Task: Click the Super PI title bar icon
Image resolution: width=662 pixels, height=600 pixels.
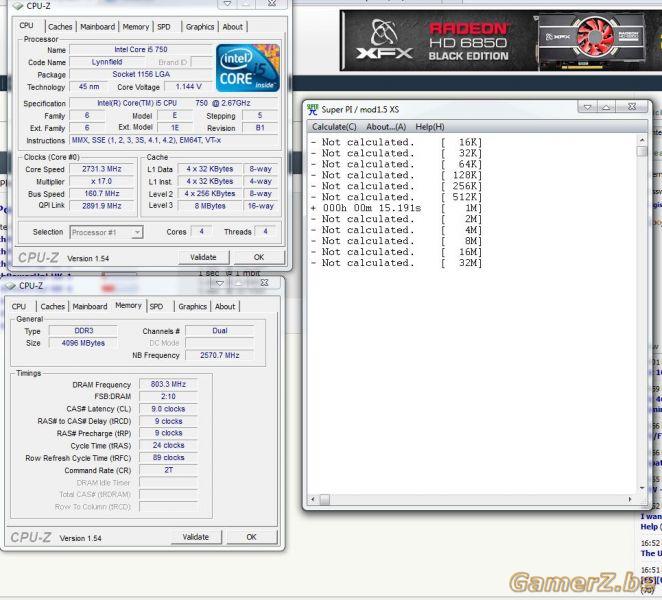Action: tap(312, 109)
